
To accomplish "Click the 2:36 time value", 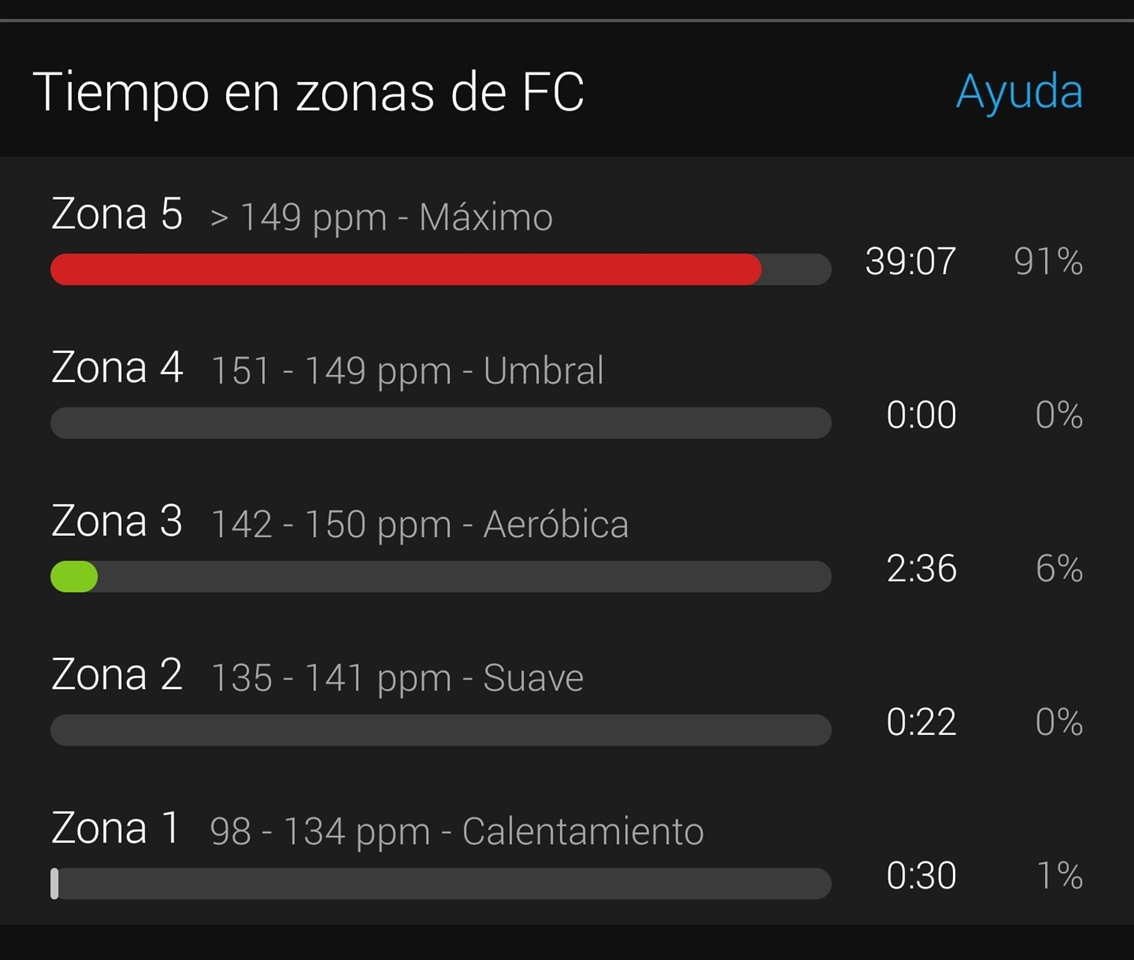I will (x=921, y=569).
